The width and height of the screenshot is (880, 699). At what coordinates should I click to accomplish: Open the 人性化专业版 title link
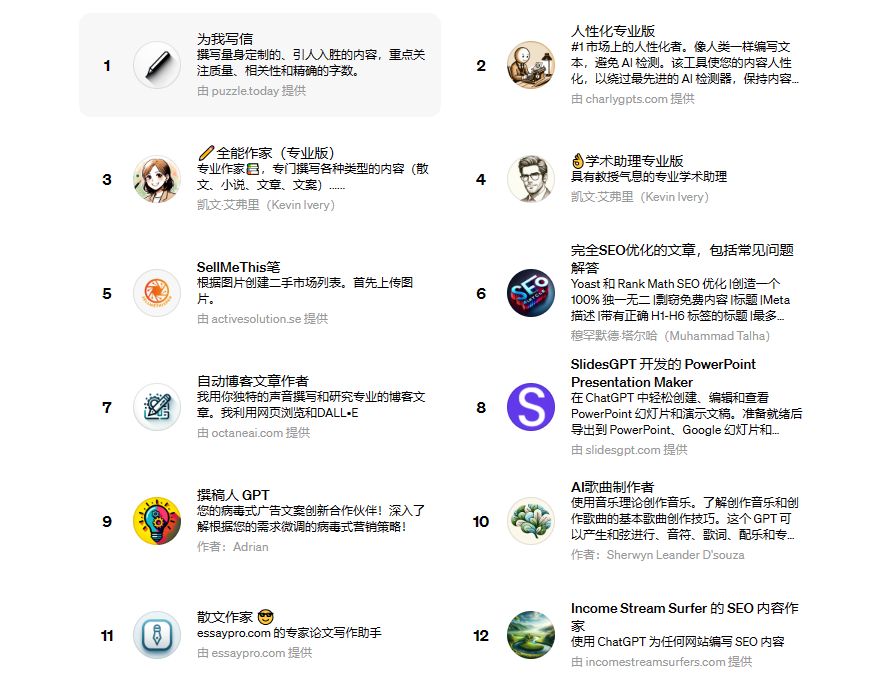(613, 31)
